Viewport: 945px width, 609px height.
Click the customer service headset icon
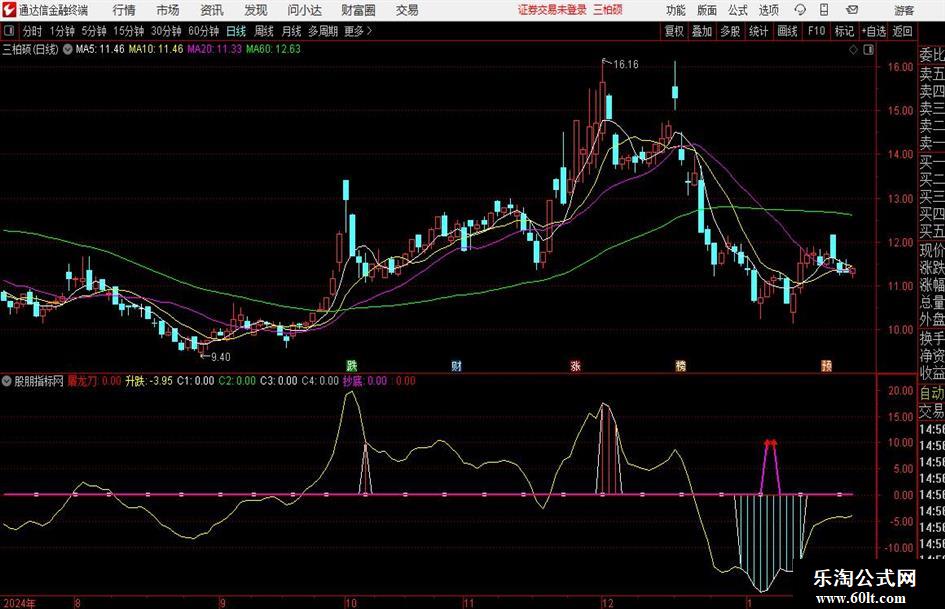point(800,10)
